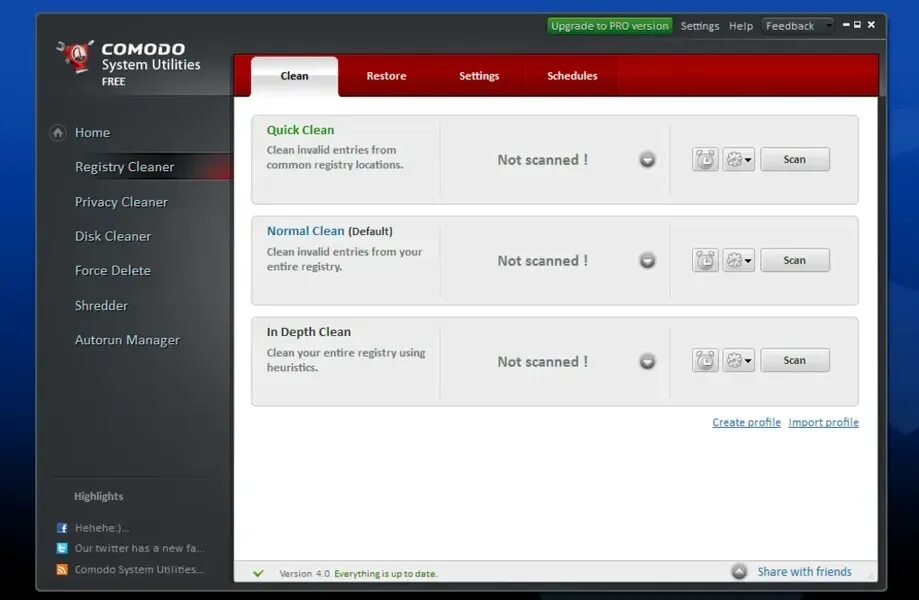The image size is (919, 600).
Task: Click the Import profile link
Action: click(x=823, y=422)
